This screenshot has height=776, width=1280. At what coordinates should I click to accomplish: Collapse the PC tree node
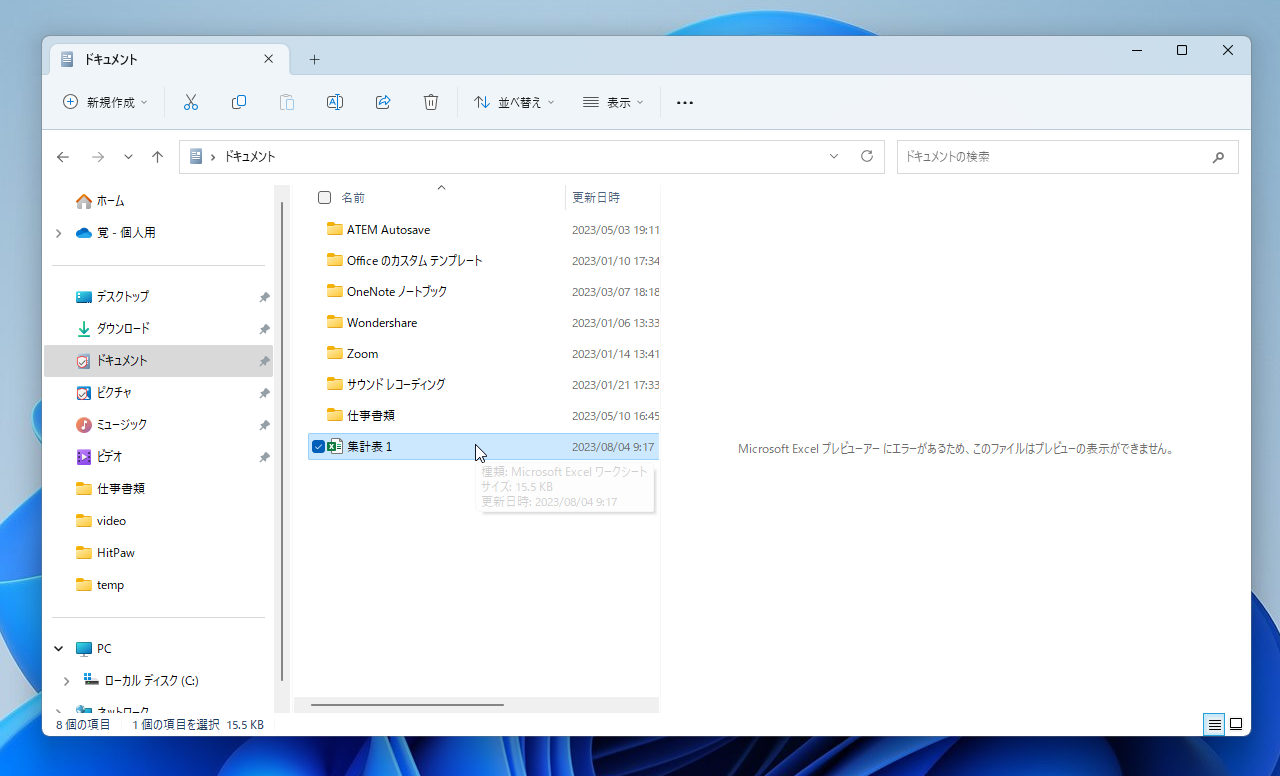tap(59, 649)
